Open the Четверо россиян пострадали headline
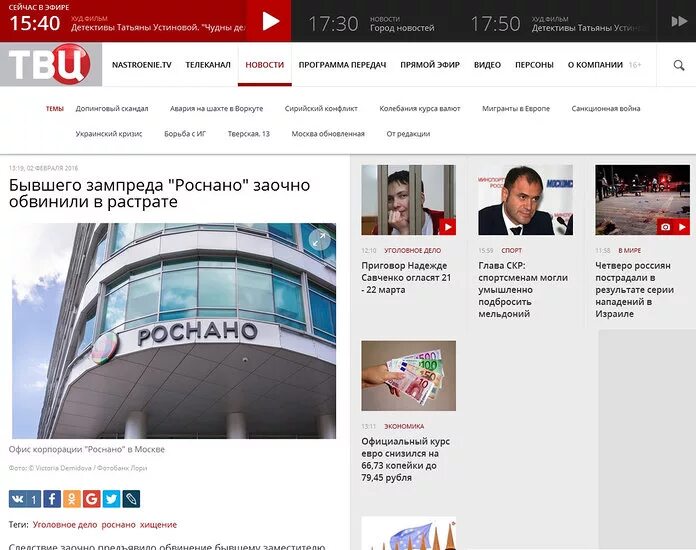Viewport: 696px width, 550px height. point(634,289)
